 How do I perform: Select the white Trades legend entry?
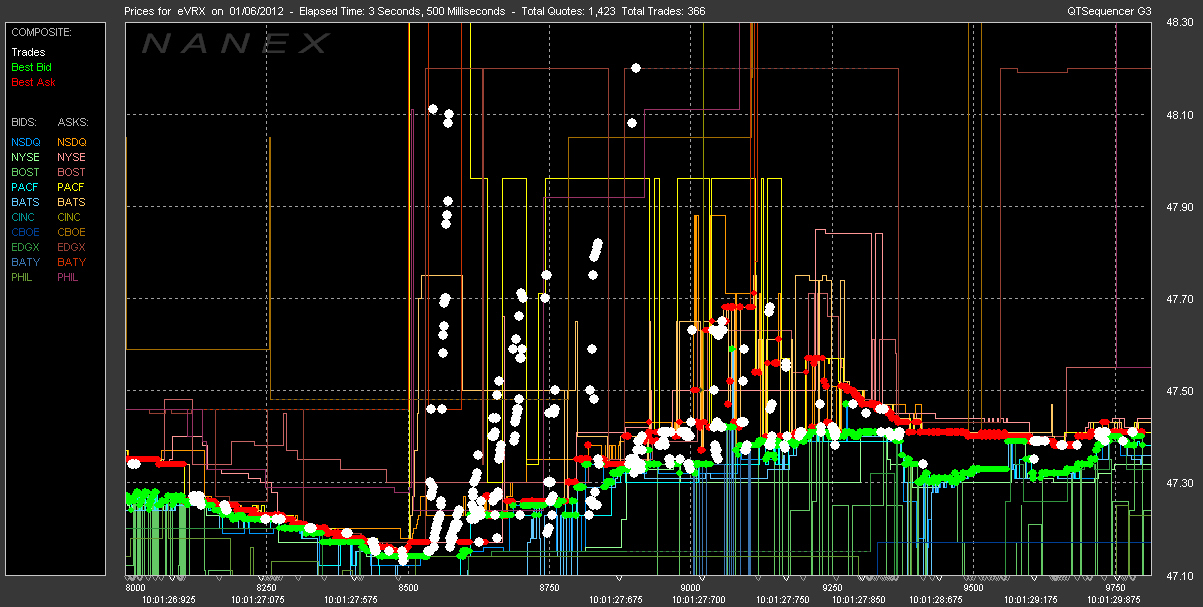click(26, 52)
